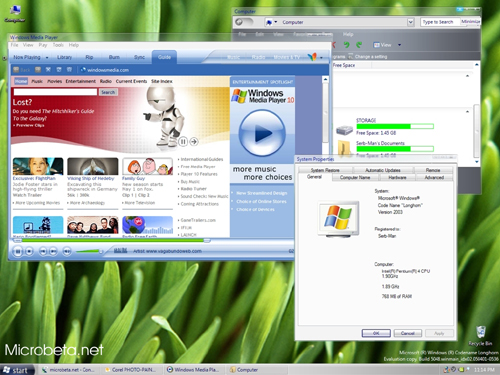The height and width of the screenshot is (375, 500).
Task: Click the Stop loading icon in Guide toolbar
Action: [48, 70]
